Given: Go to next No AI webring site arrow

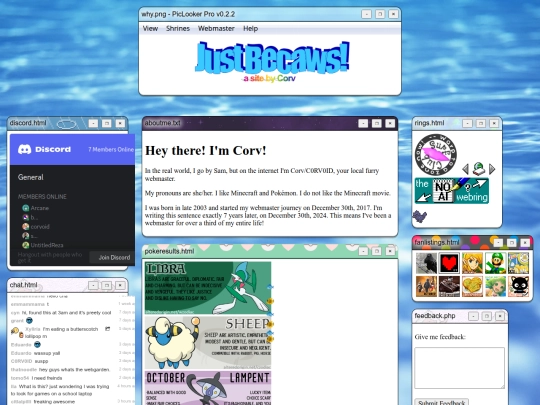Looking at the screenshot, I should (479, 184).
